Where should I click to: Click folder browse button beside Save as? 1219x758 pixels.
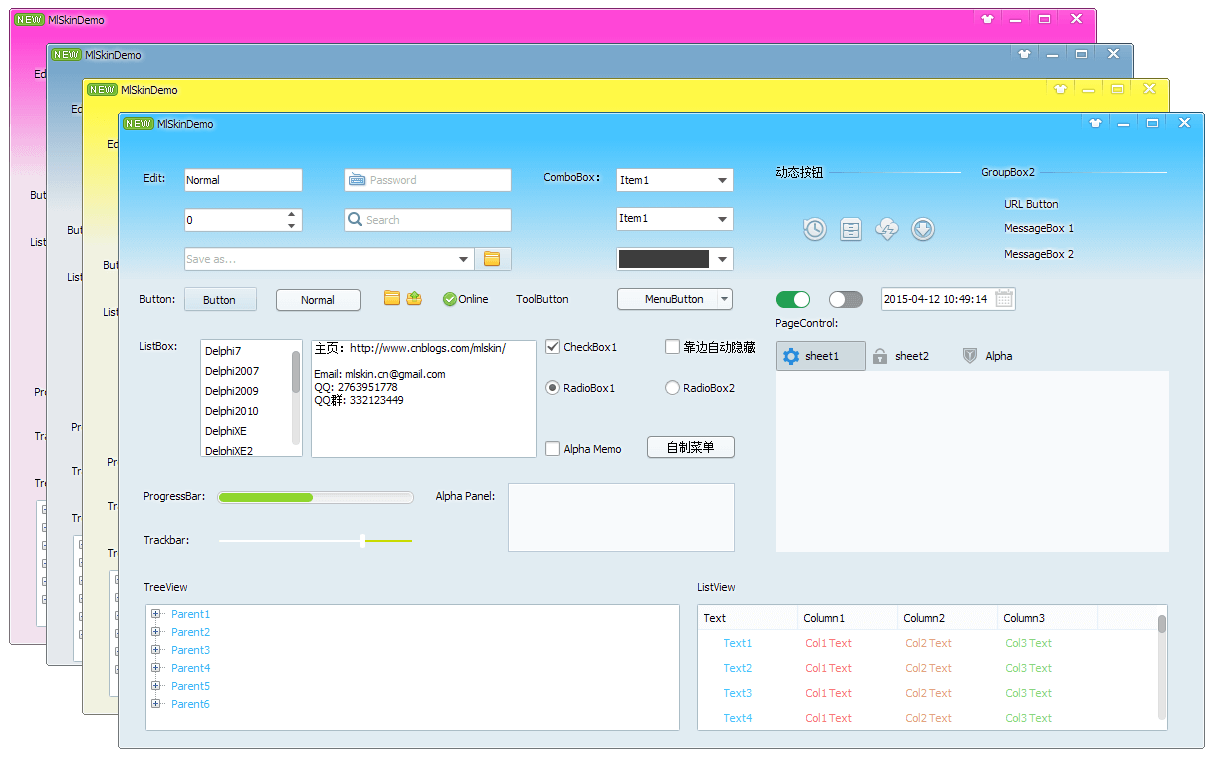click(492, 259)
